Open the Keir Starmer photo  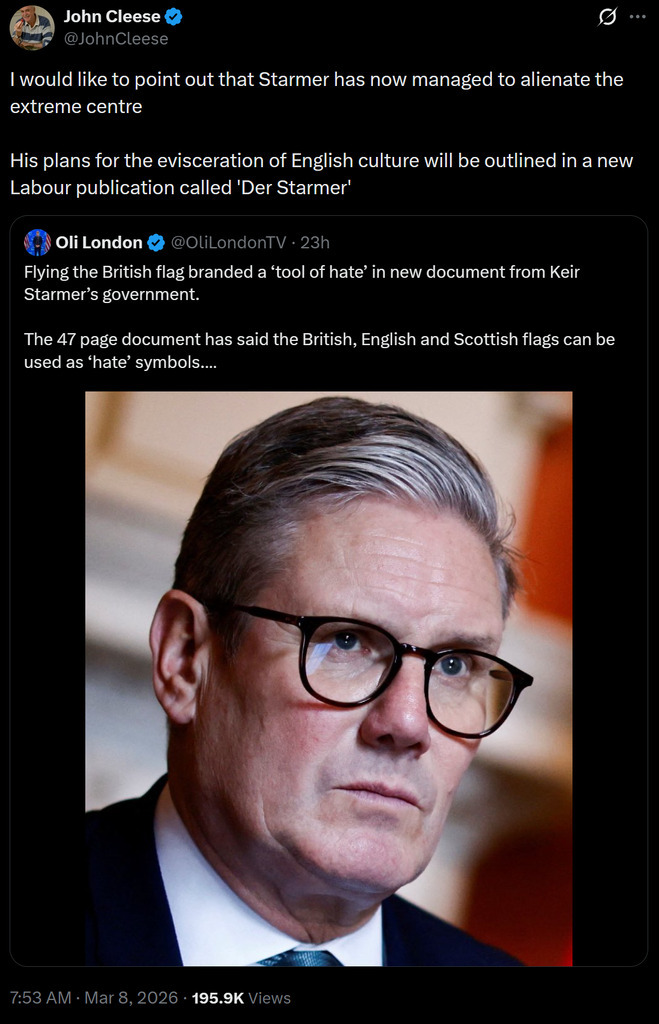tap(328, 678)
